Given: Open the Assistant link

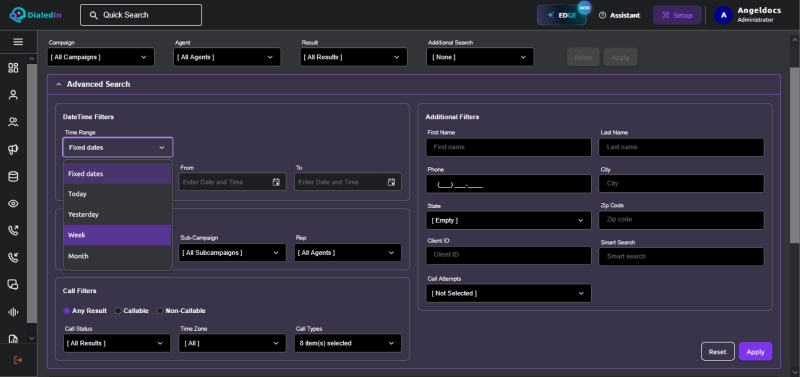Looking at the screenshot, I should tap(619, 15).
